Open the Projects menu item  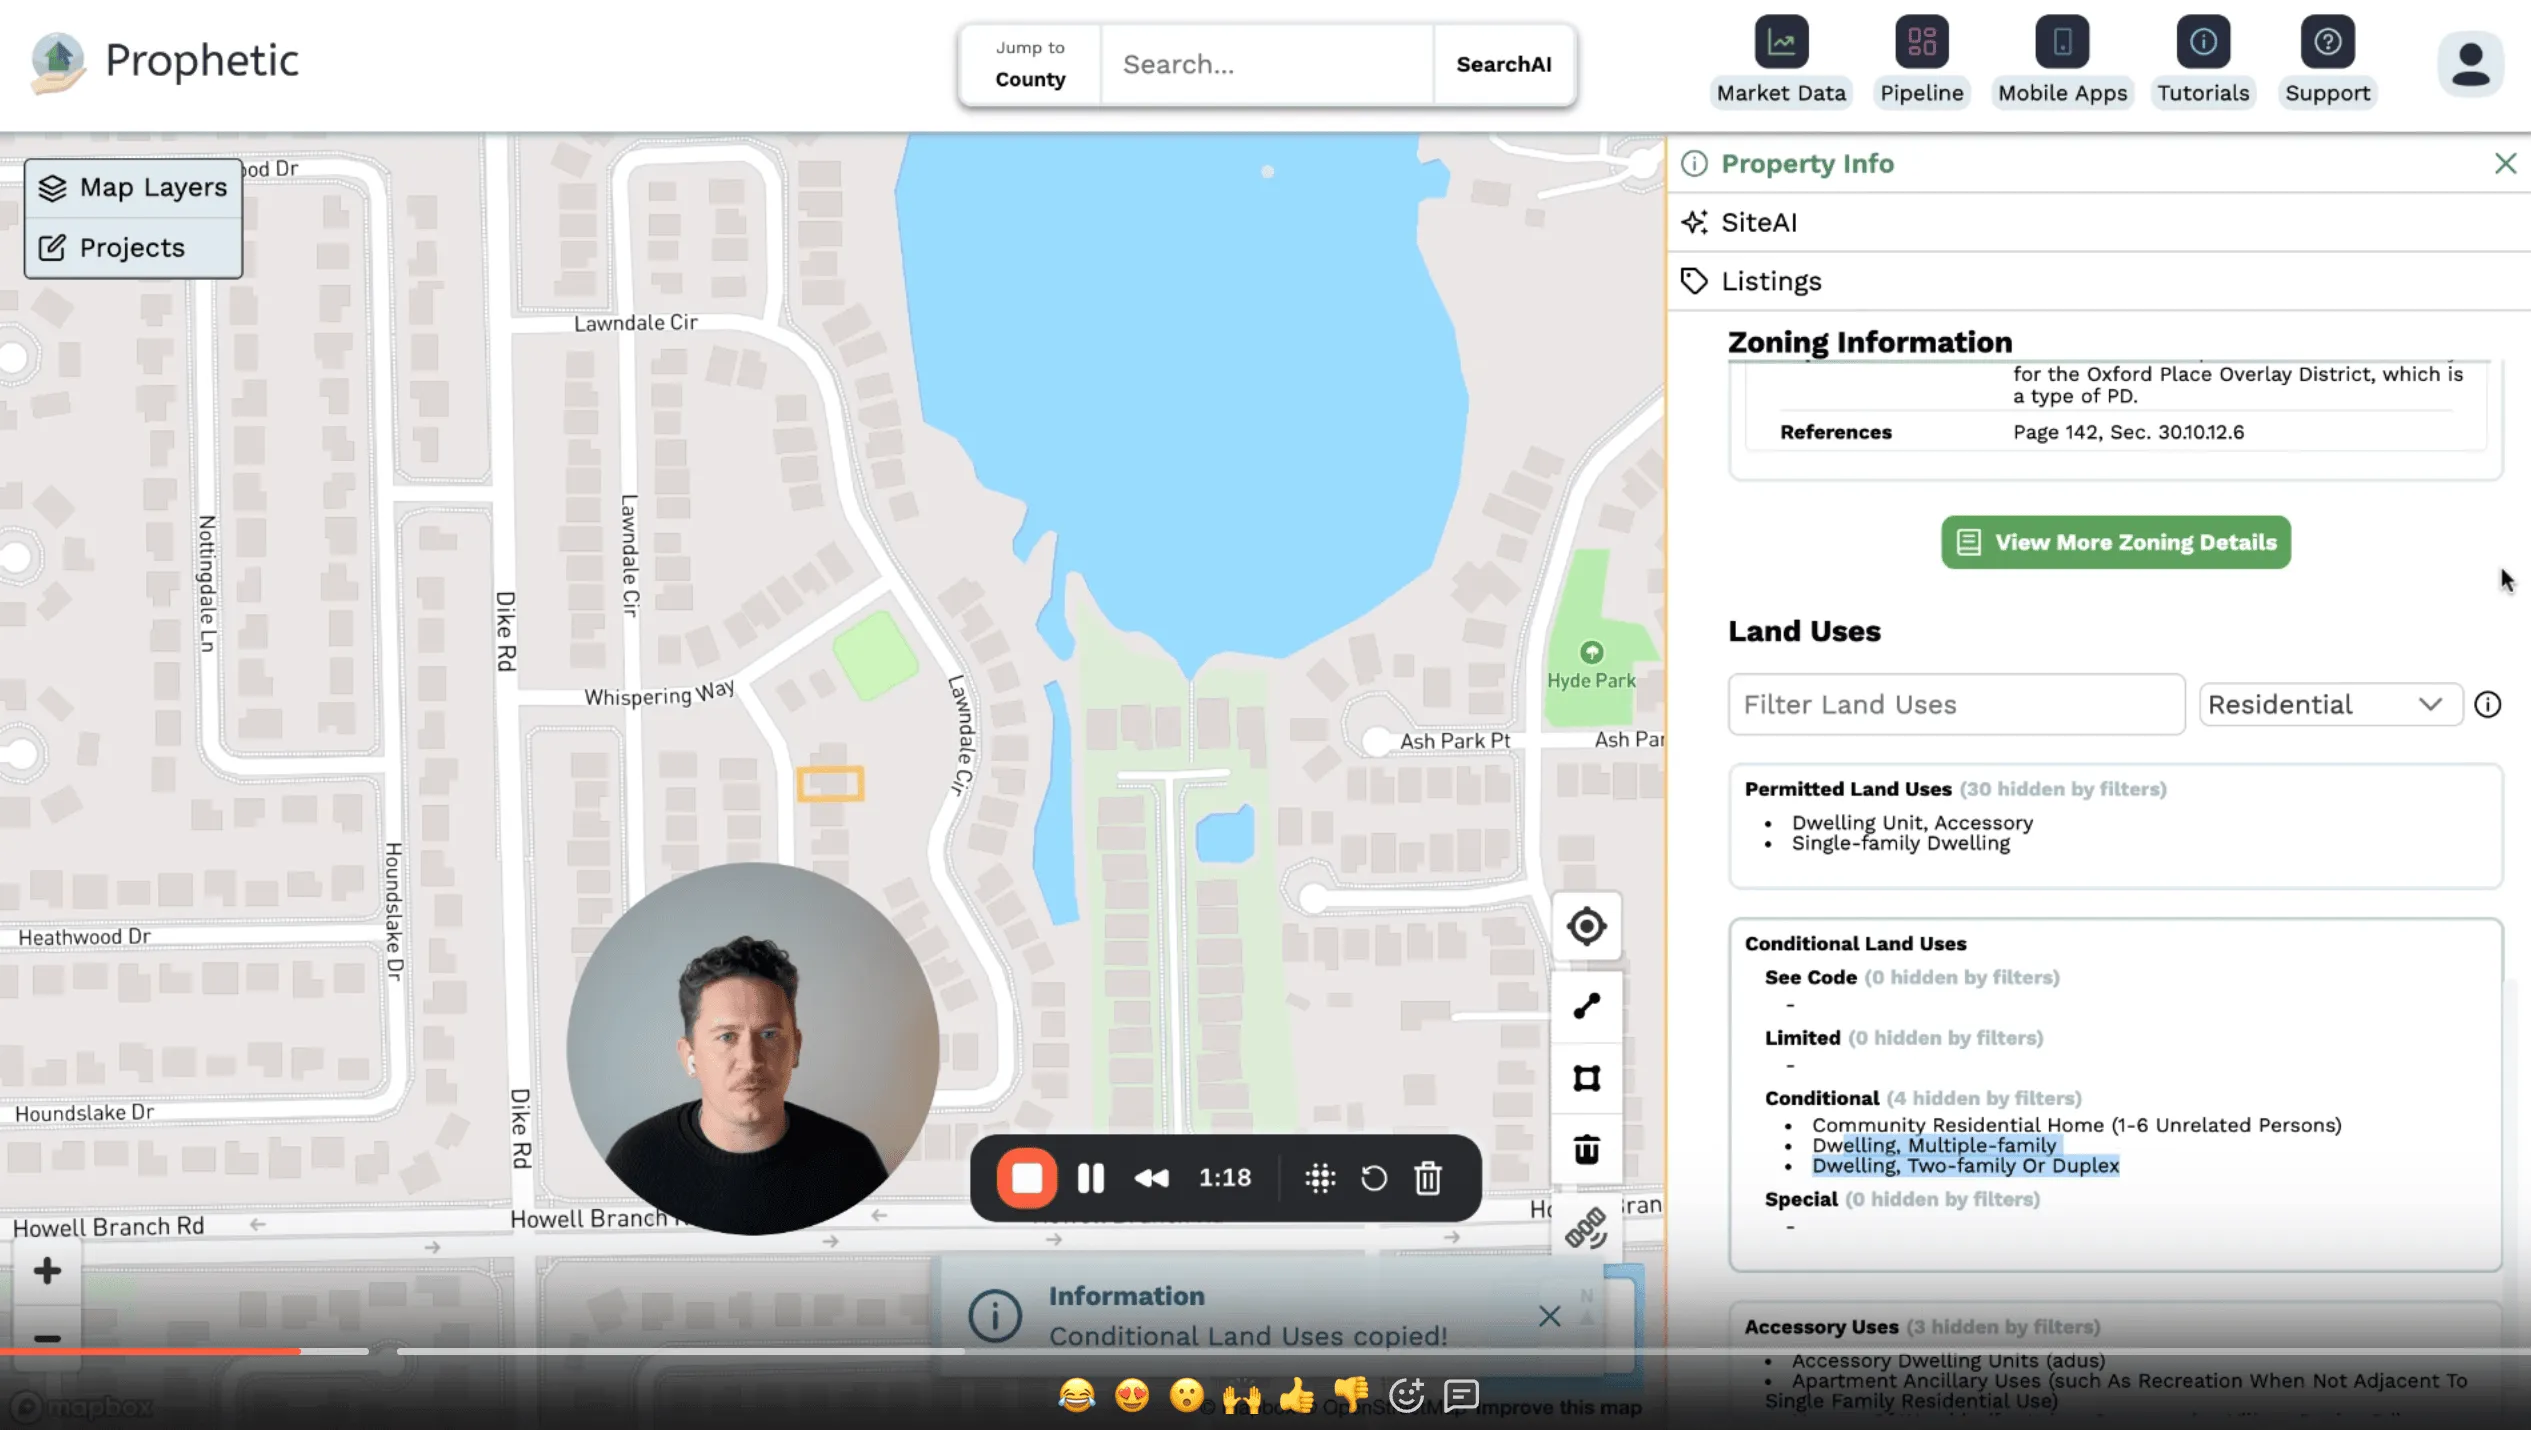coord(133,248)
